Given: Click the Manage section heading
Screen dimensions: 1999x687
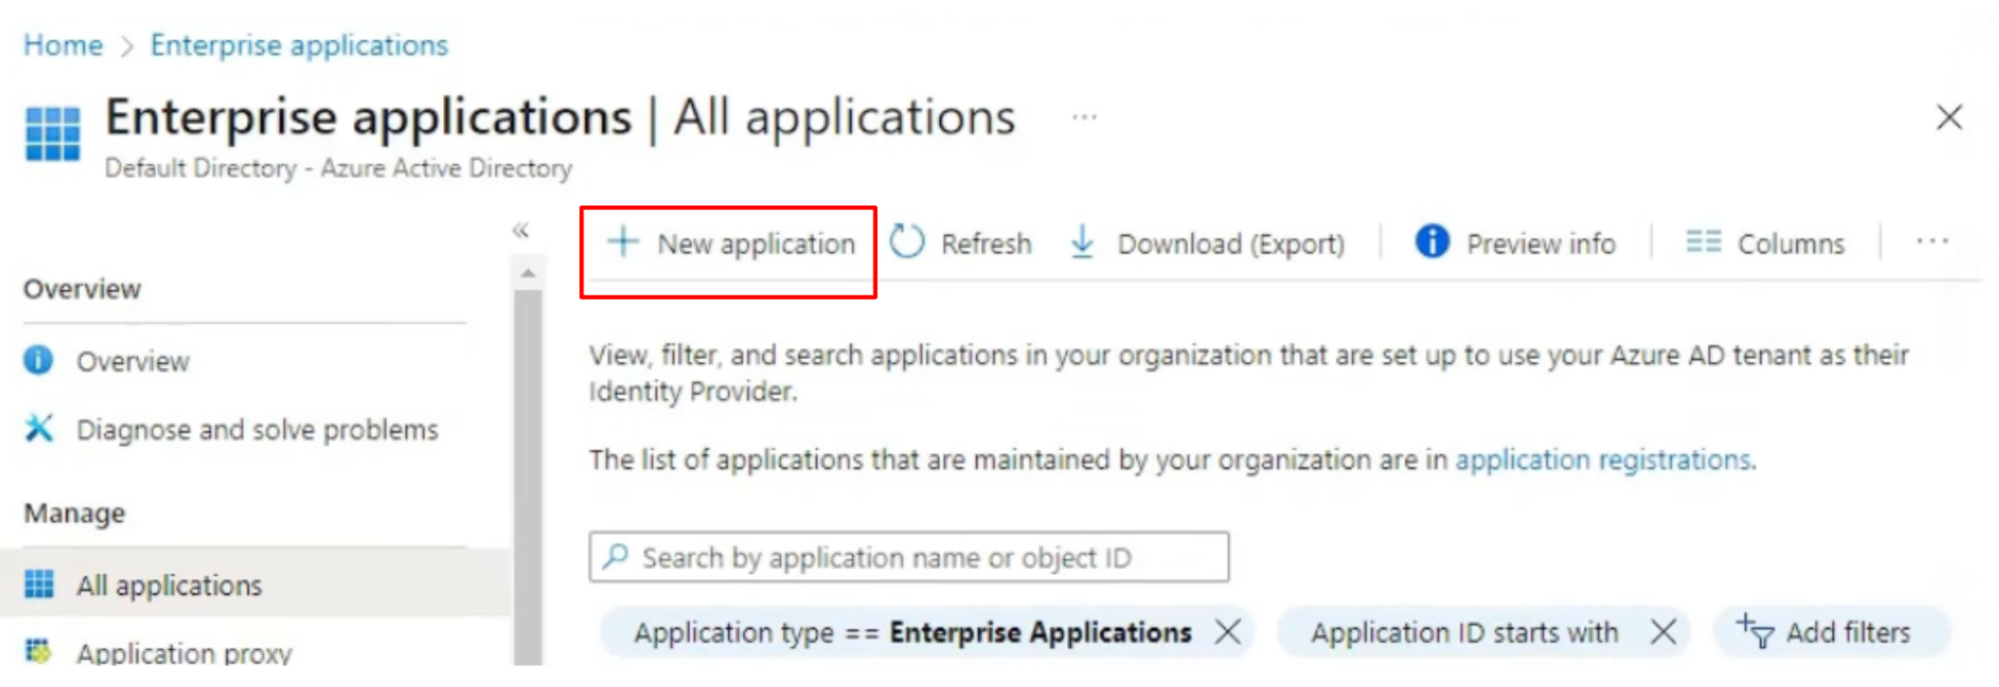Looking at the screenshot, I should point(75,513).
